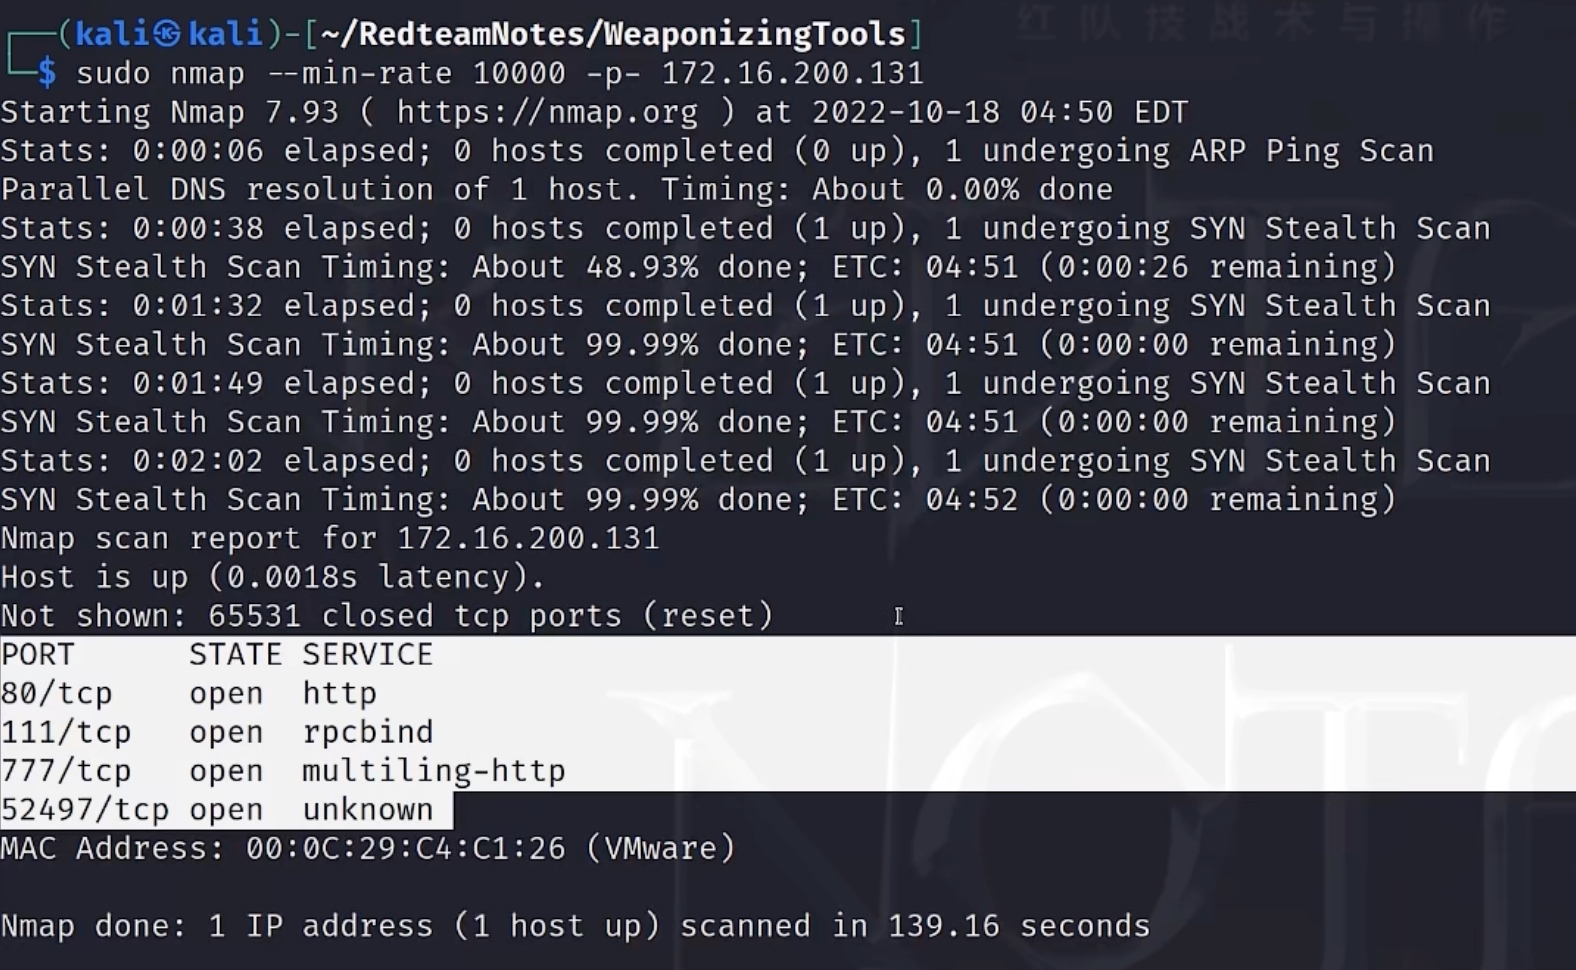
Task: Click the PORT column header
Action: point(38,654)
